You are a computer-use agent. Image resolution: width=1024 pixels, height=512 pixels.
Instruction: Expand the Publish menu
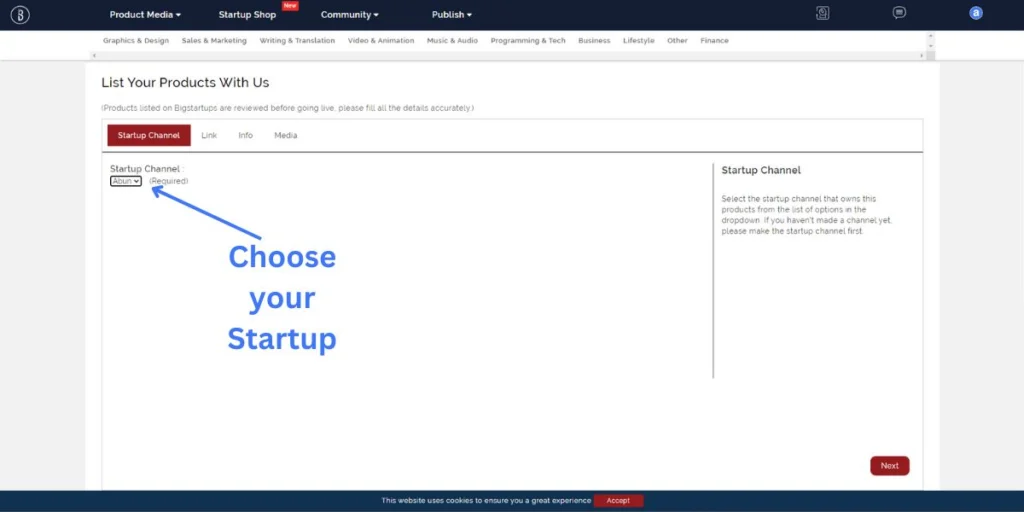451,14
